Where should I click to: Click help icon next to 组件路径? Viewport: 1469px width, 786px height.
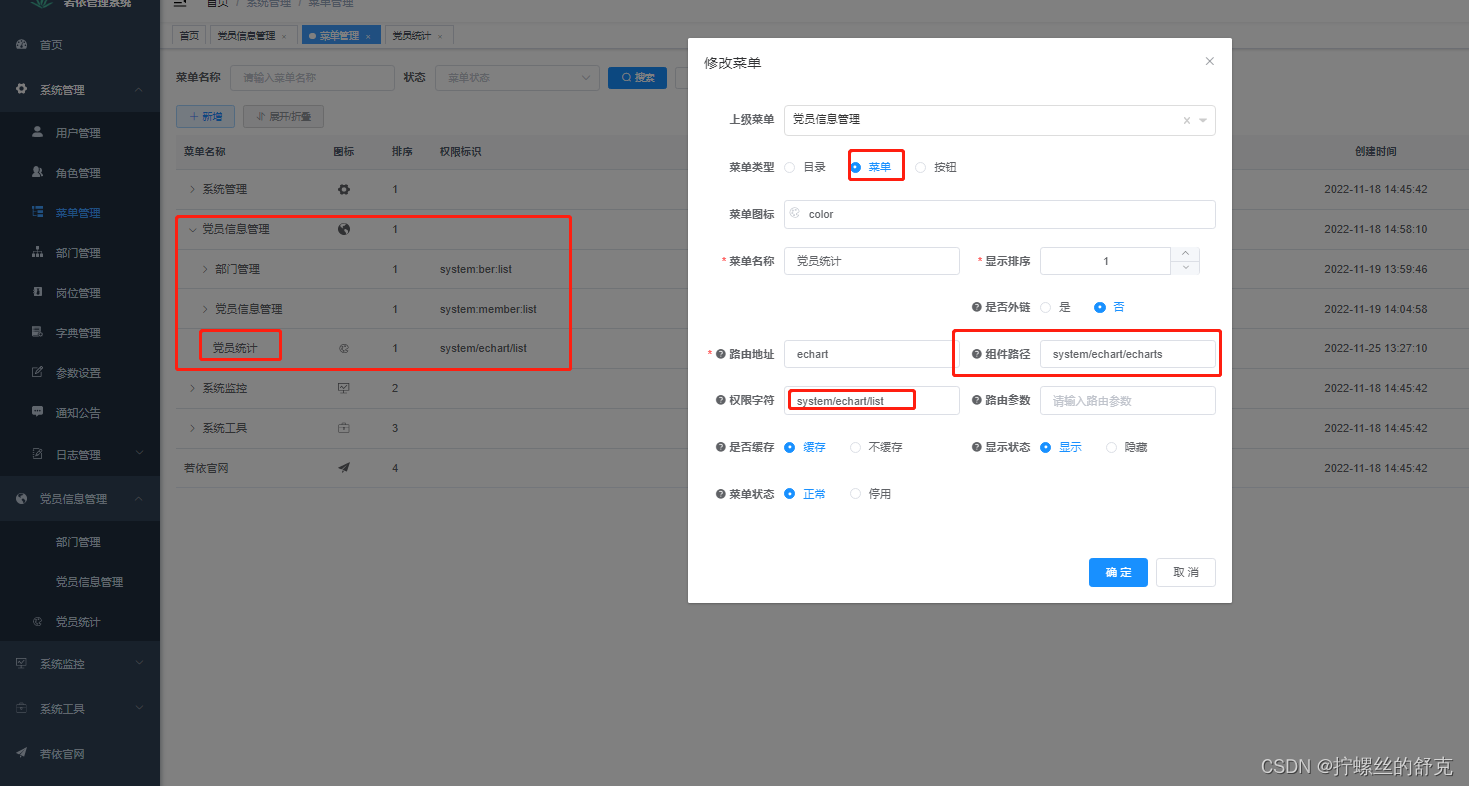click(x=977, y=354)
